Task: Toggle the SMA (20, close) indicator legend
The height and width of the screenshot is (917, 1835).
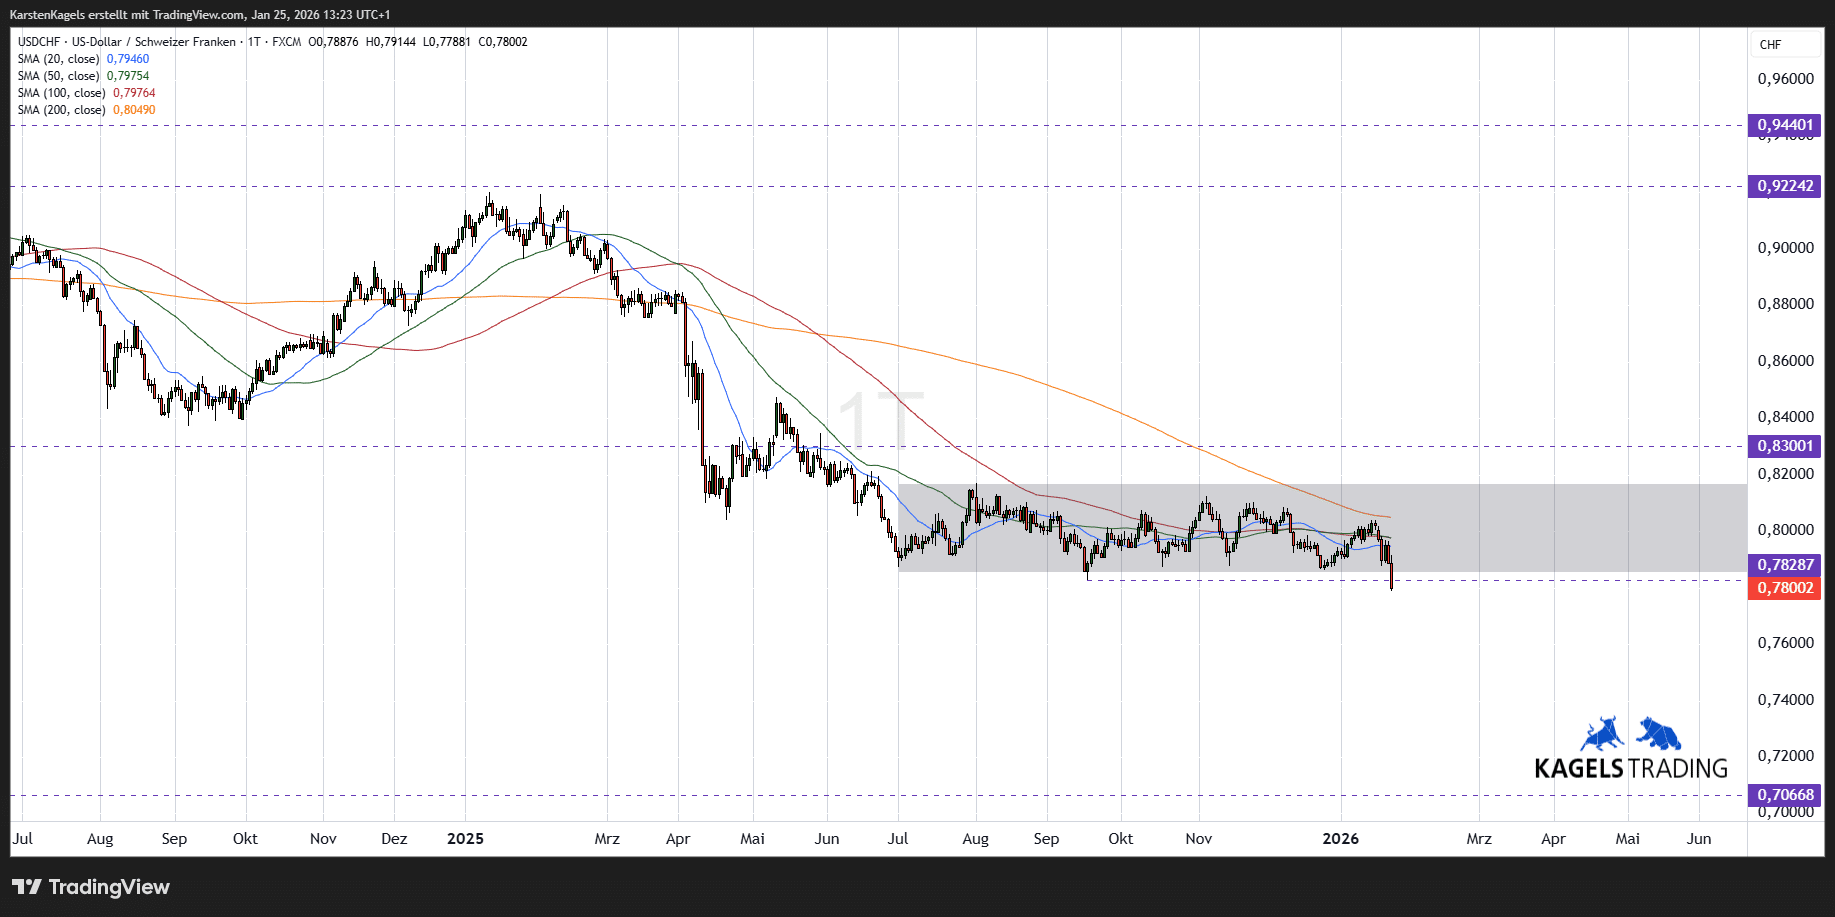Action: [60, 59]
